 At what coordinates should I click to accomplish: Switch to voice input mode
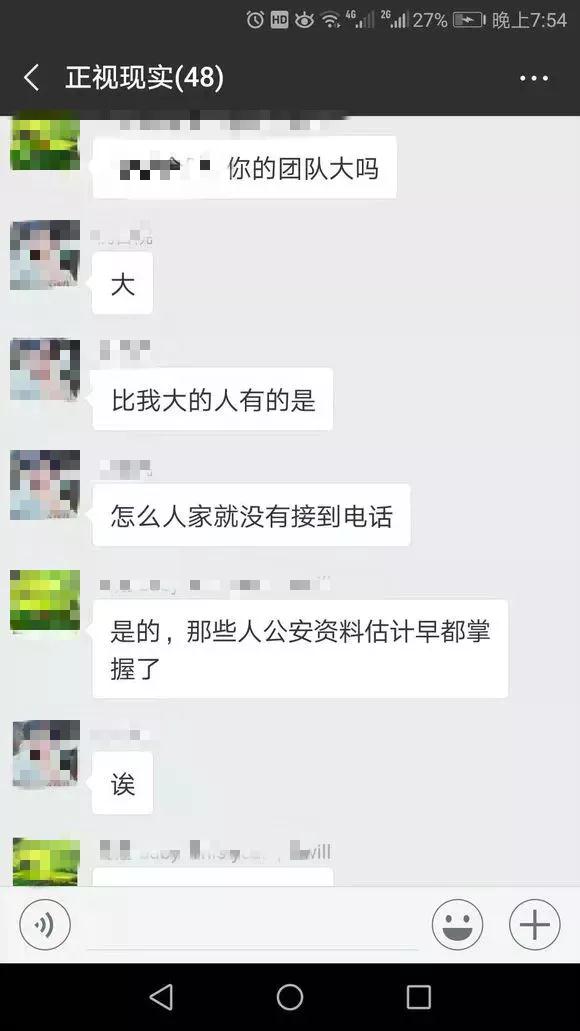click(x=45, y=924)
